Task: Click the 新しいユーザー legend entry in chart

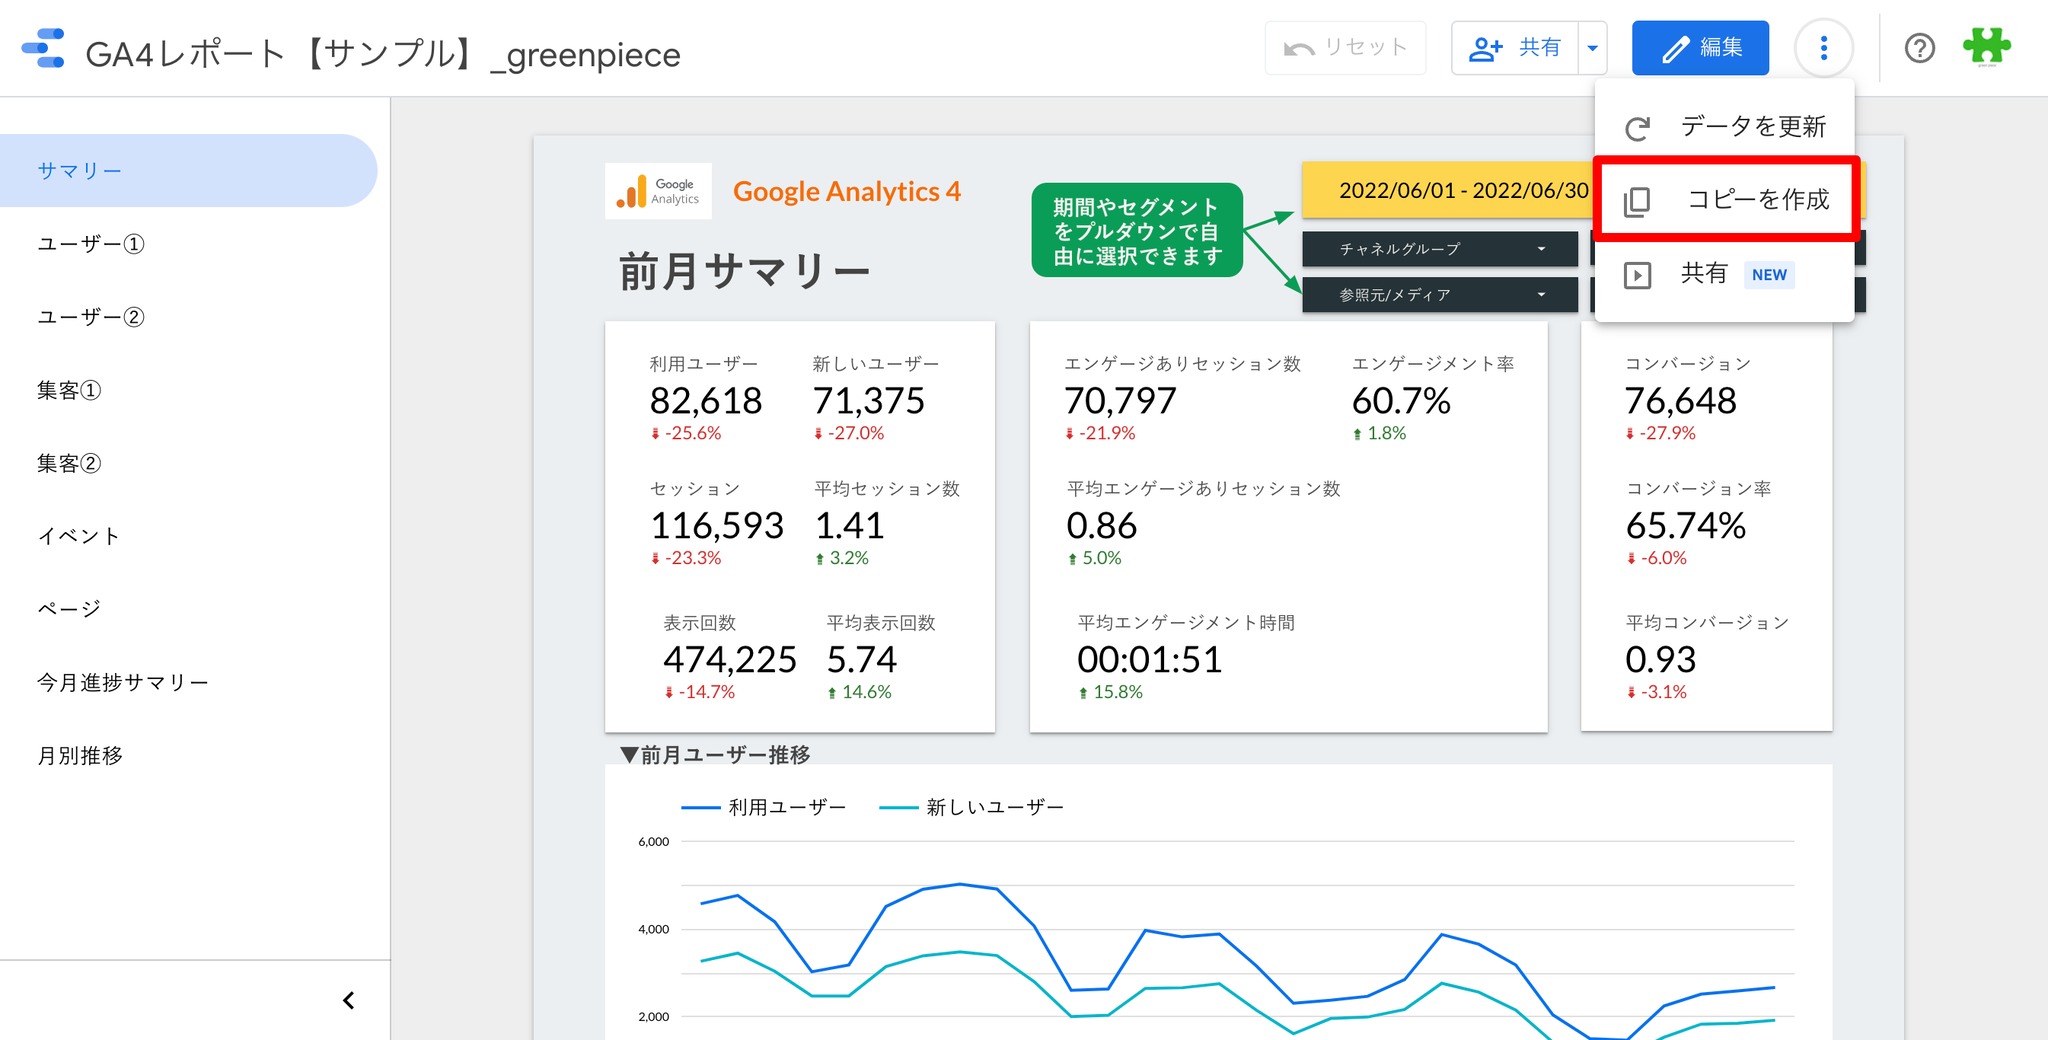Action: click(972, 807)
